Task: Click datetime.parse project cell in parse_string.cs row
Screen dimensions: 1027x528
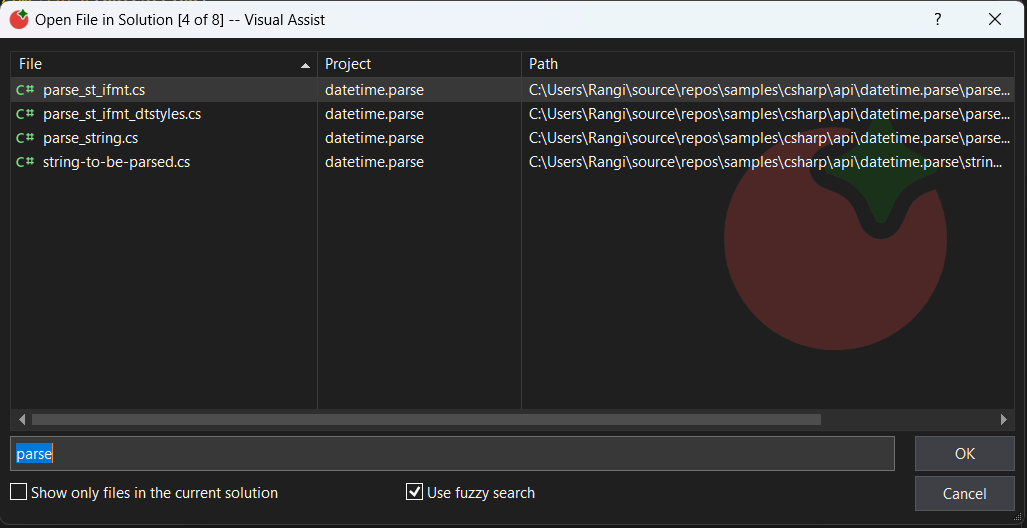Action: point(374,138)
